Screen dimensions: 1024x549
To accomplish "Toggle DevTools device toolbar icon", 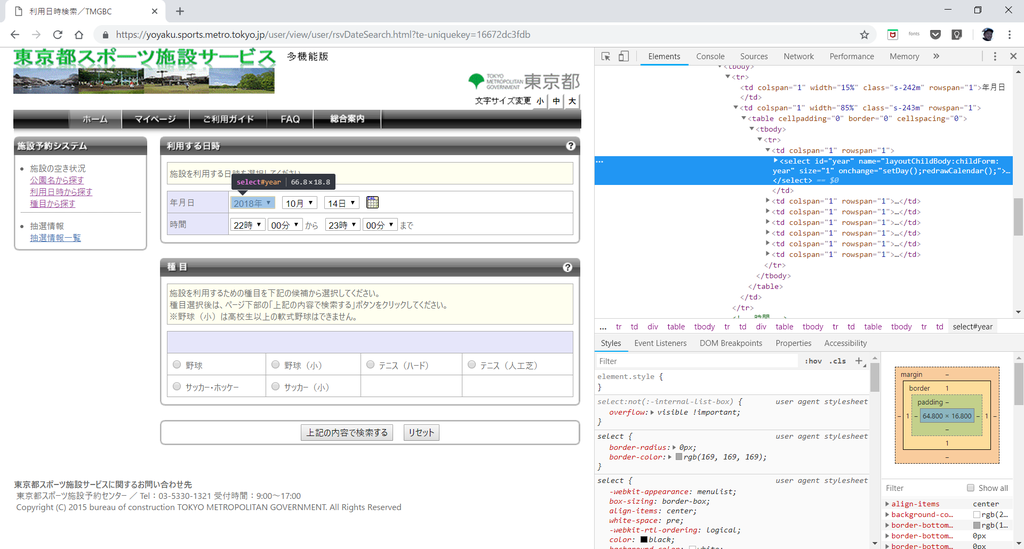I will point(624,57).
